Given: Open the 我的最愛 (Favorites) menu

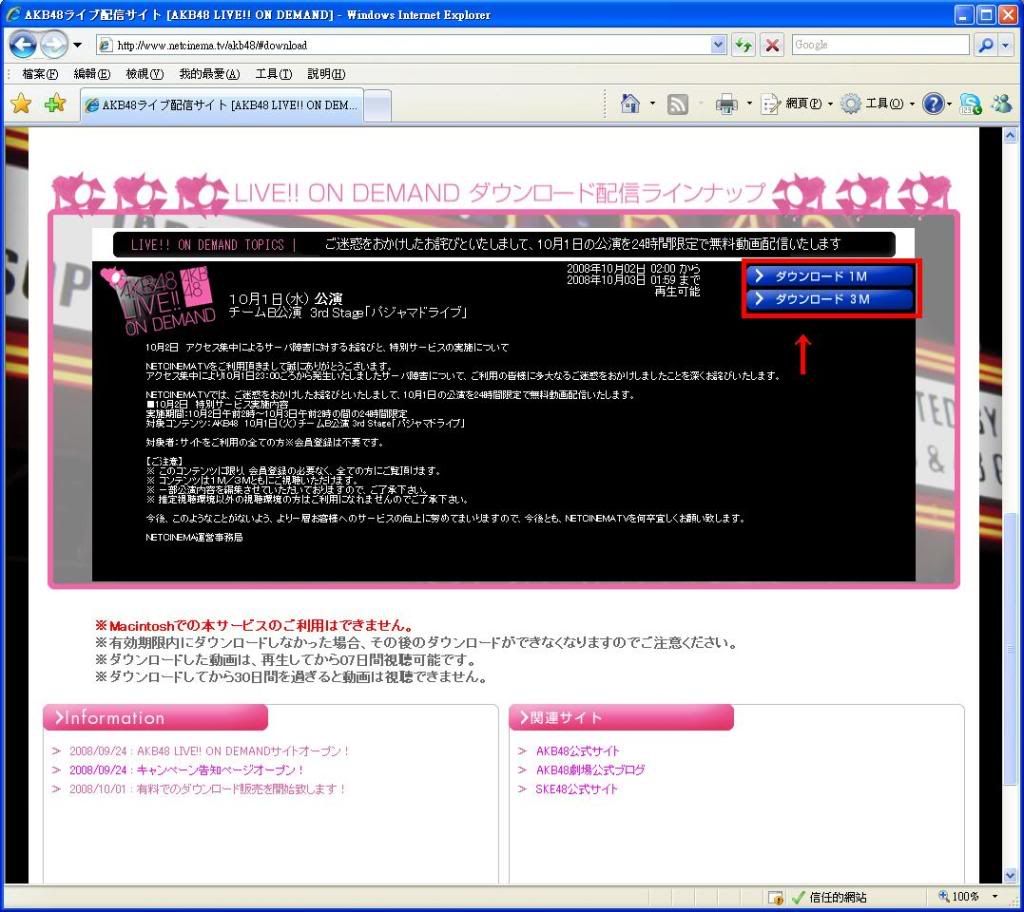Looking at the screenshot, I should (209, 74).
